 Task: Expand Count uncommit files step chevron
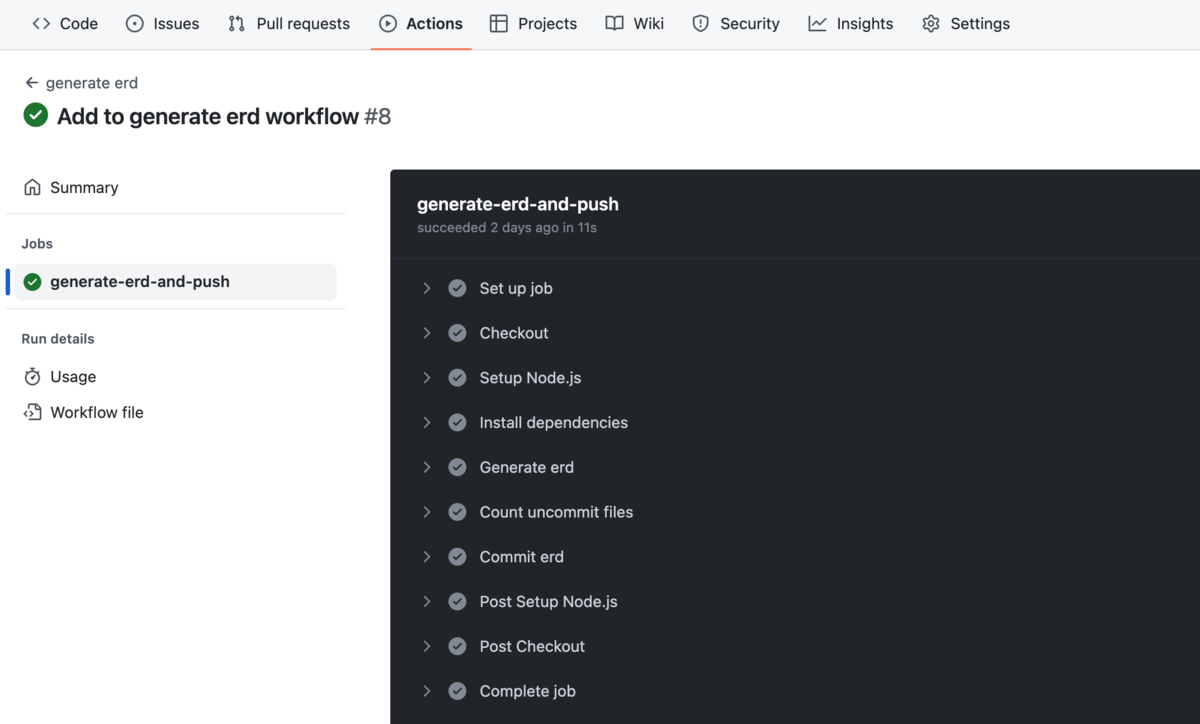click(x=427, y=512)
